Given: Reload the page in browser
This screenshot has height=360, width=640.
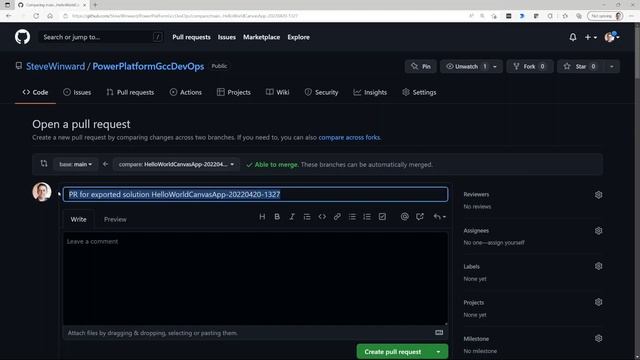Looking at the screenshot, I should 36,16.
